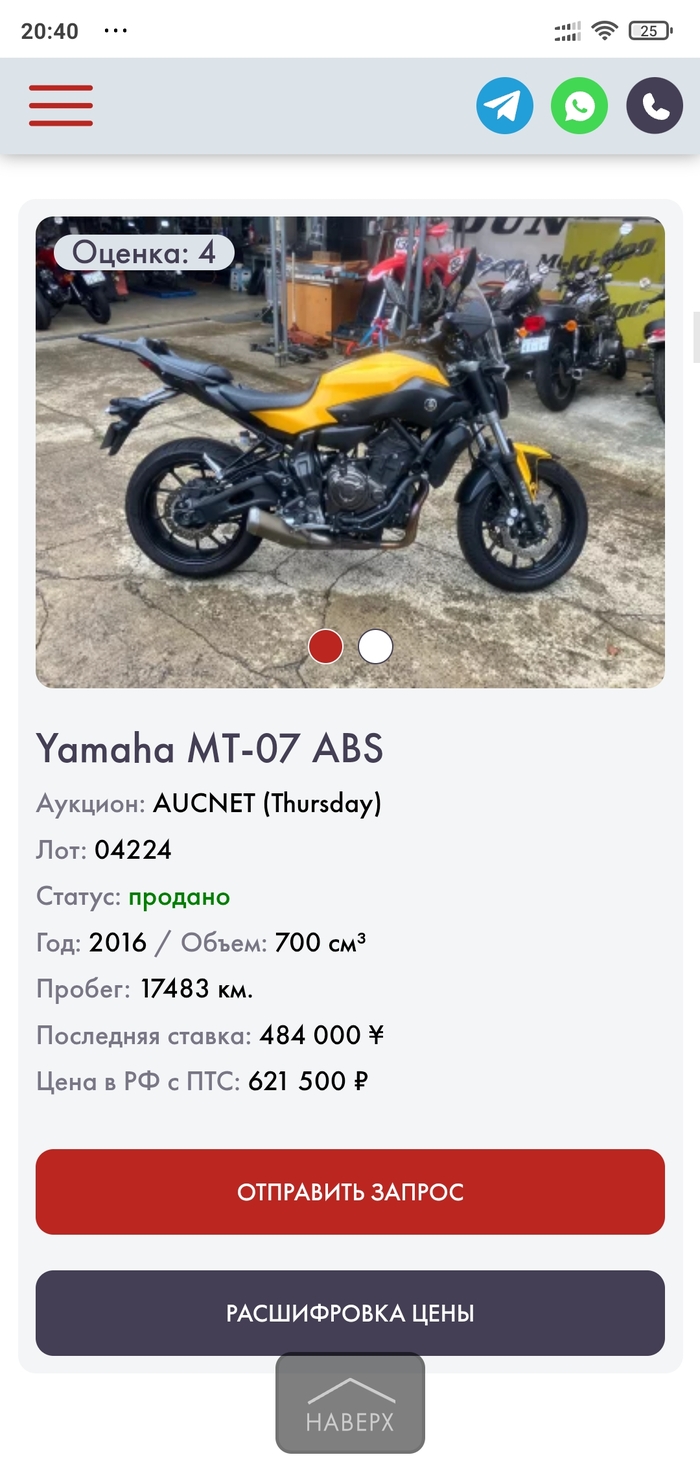Select the red first photo dot
700x1457 pixels.
pyautogui.click(x=326, y=647)
